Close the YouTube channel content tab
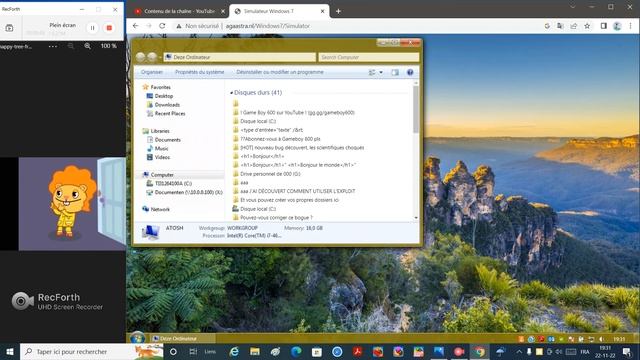The image size is (640, 360). tap(223, 11)
